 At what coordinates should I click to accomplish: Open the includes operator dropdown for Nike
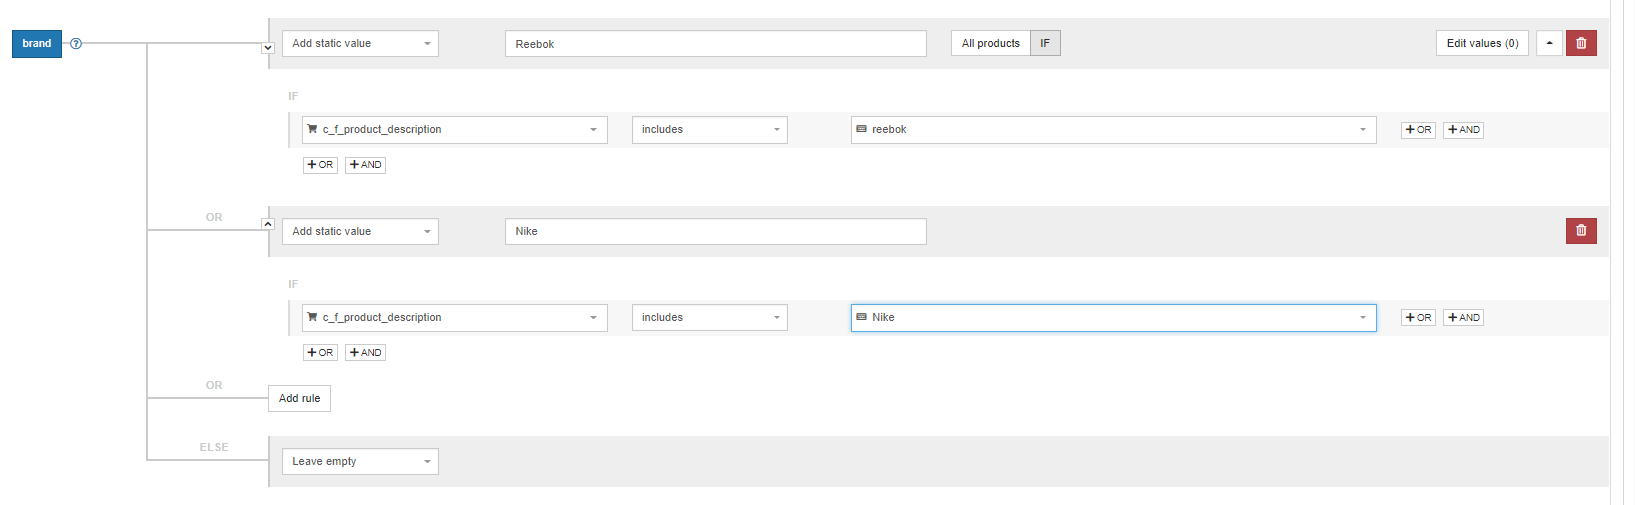[709, 318]
